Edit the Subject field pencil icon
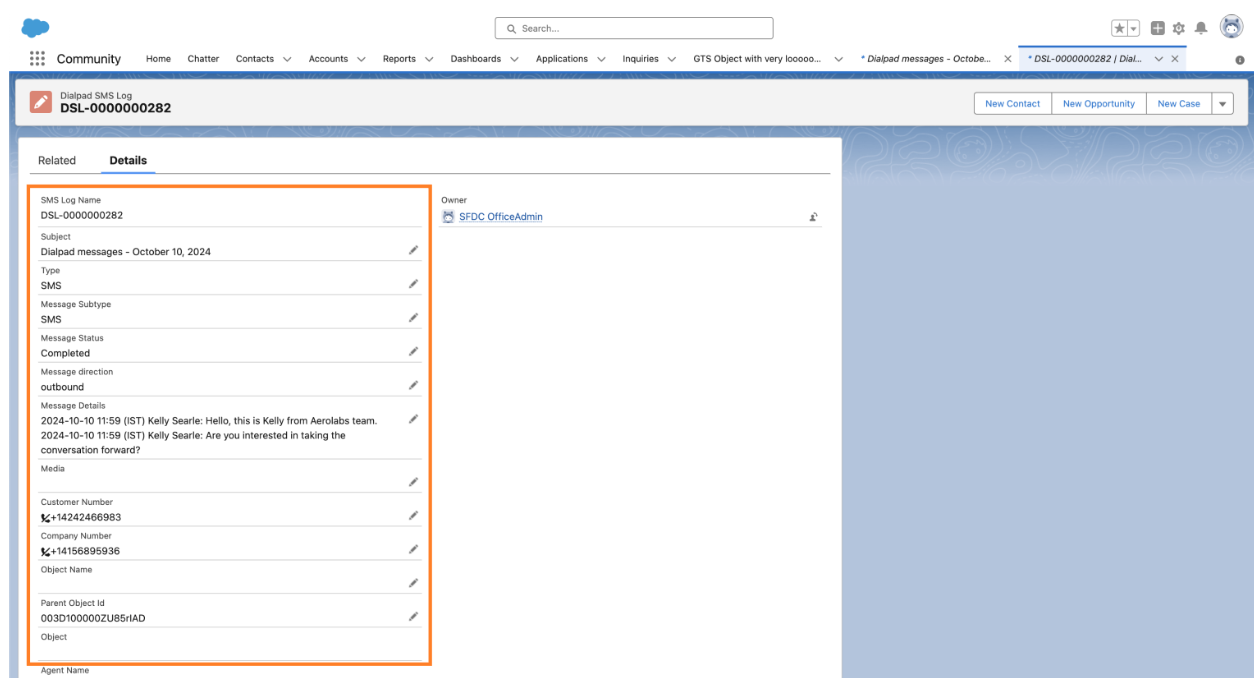1254x679 pixels. tap(413, 250)
